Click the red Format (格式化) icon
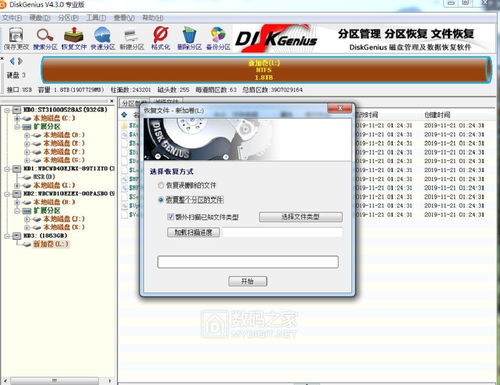 [x=161, y=38]
